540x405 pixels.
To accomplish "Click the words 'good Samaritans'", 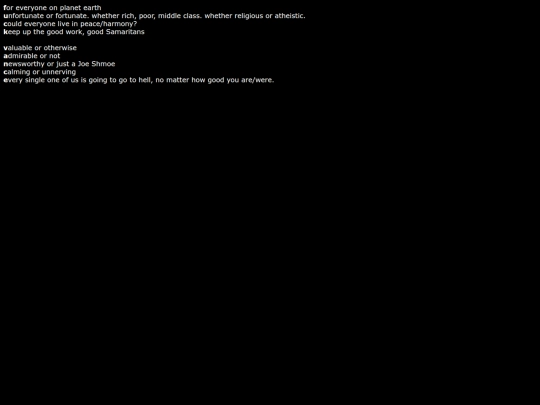I will click(116, 32).
